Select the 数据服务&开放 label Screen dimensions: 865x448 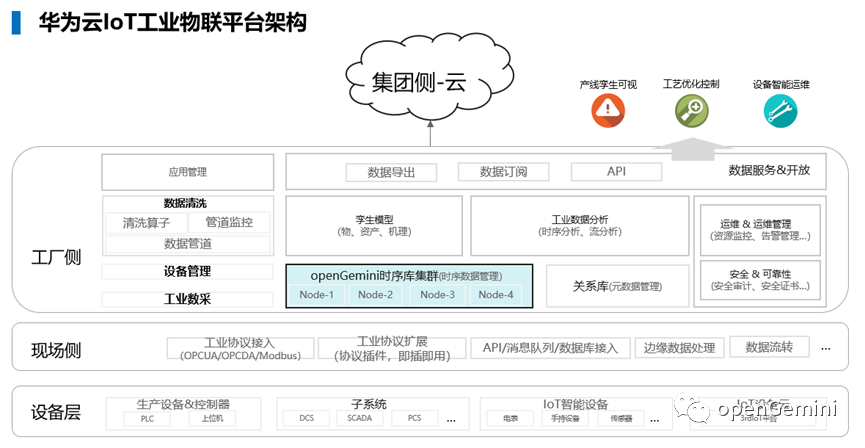(769, 170)
